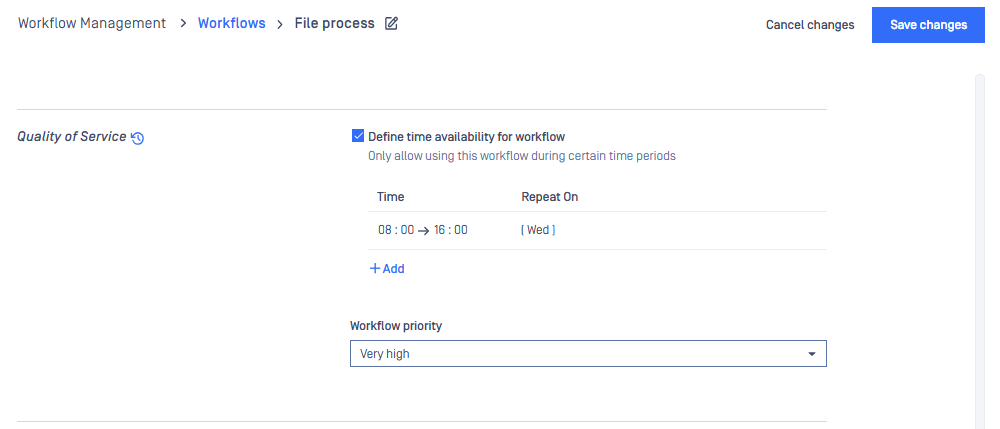Click the chevron before File process breadcrumb
This screenshot has height=429, width=1000.
click(x=279, y=24)
